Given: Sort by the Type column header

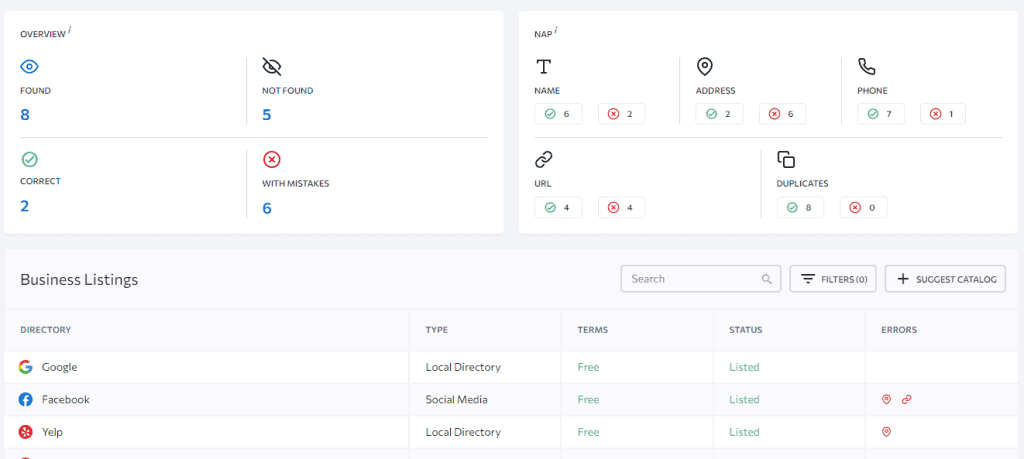Looking at the screenshot, I should click(437, 330).
